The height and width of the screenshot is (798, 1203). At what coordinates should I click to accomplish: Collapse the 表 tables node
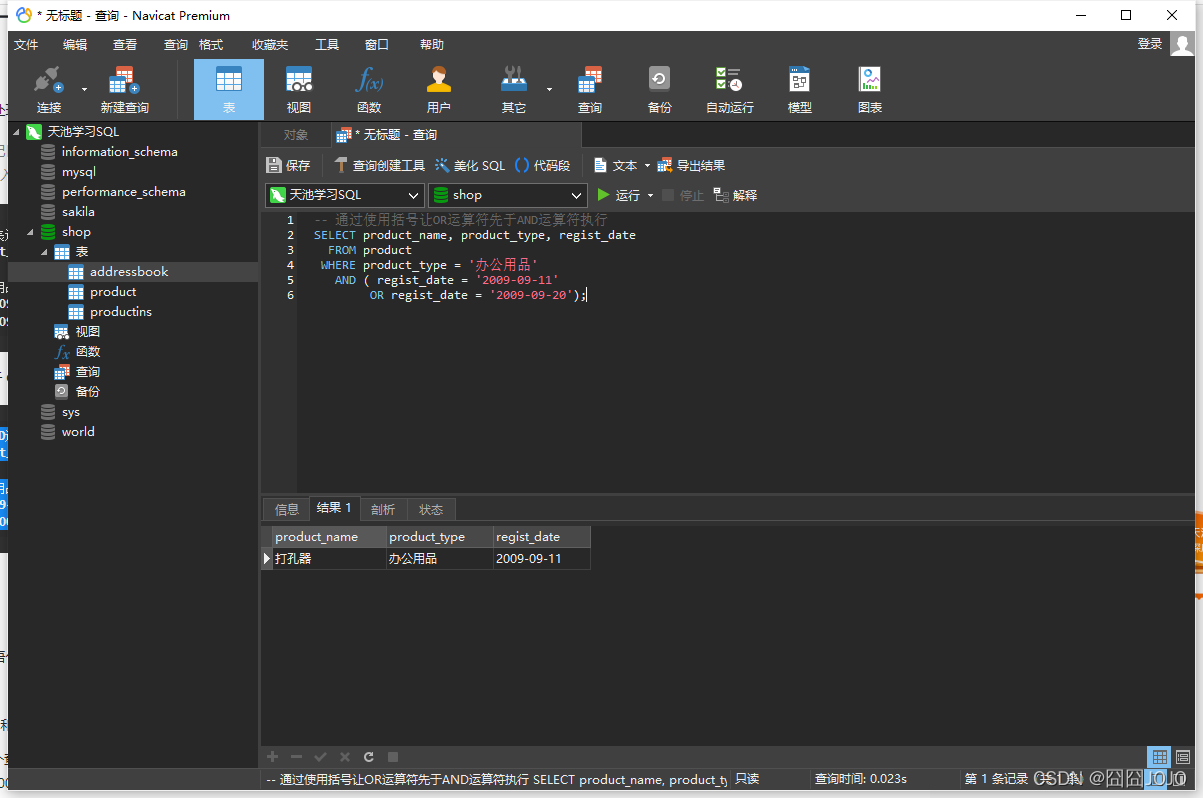click(x=44, y=252)
